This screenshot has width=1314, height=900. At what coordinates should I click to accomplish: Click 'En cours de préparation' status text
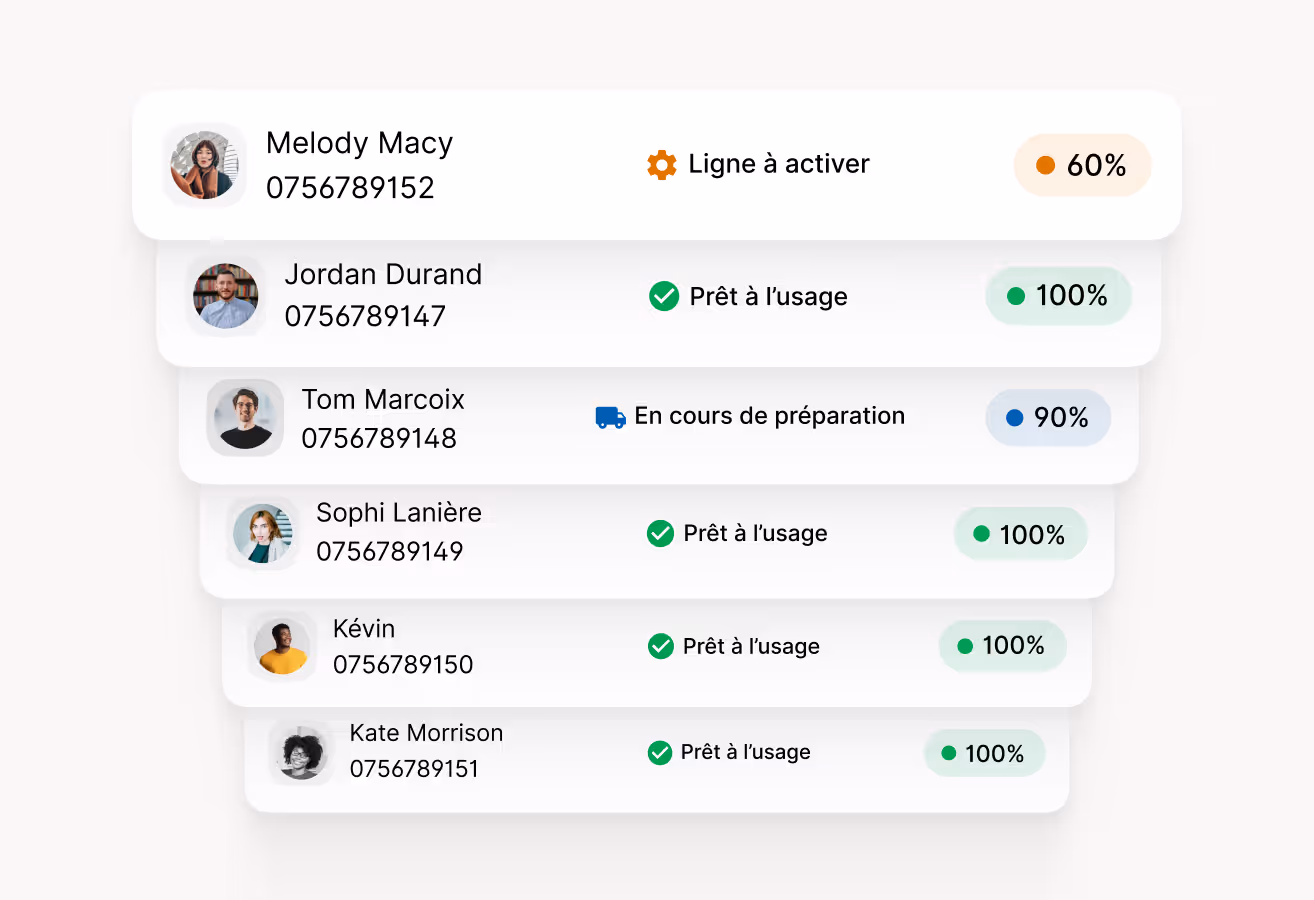[770, 416]
